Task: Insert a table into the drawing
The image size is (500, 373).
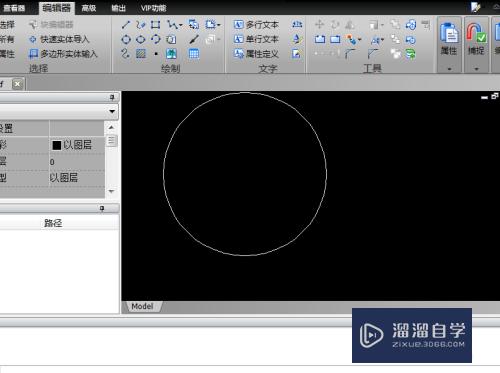Action: coord(194,54)
